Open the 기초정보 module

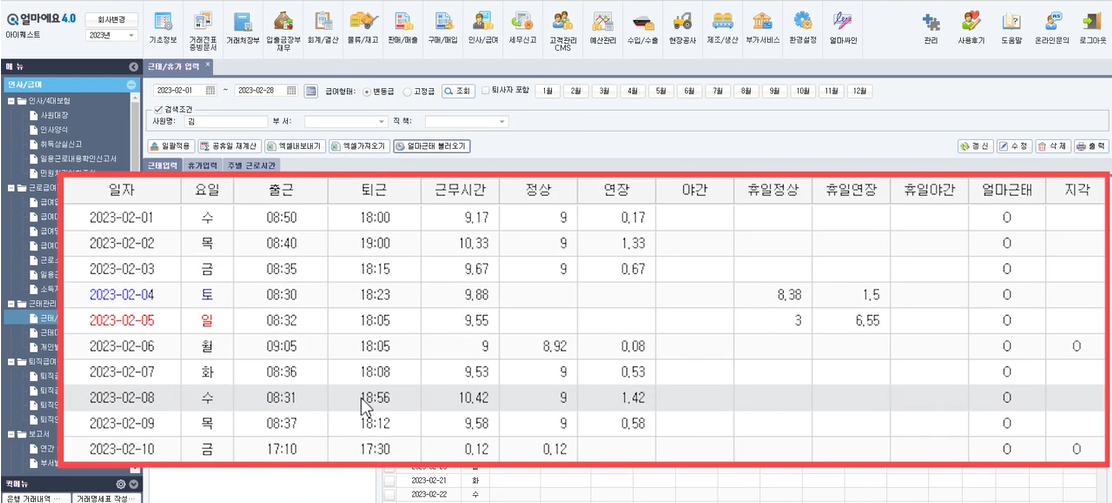tap(163, 27)
